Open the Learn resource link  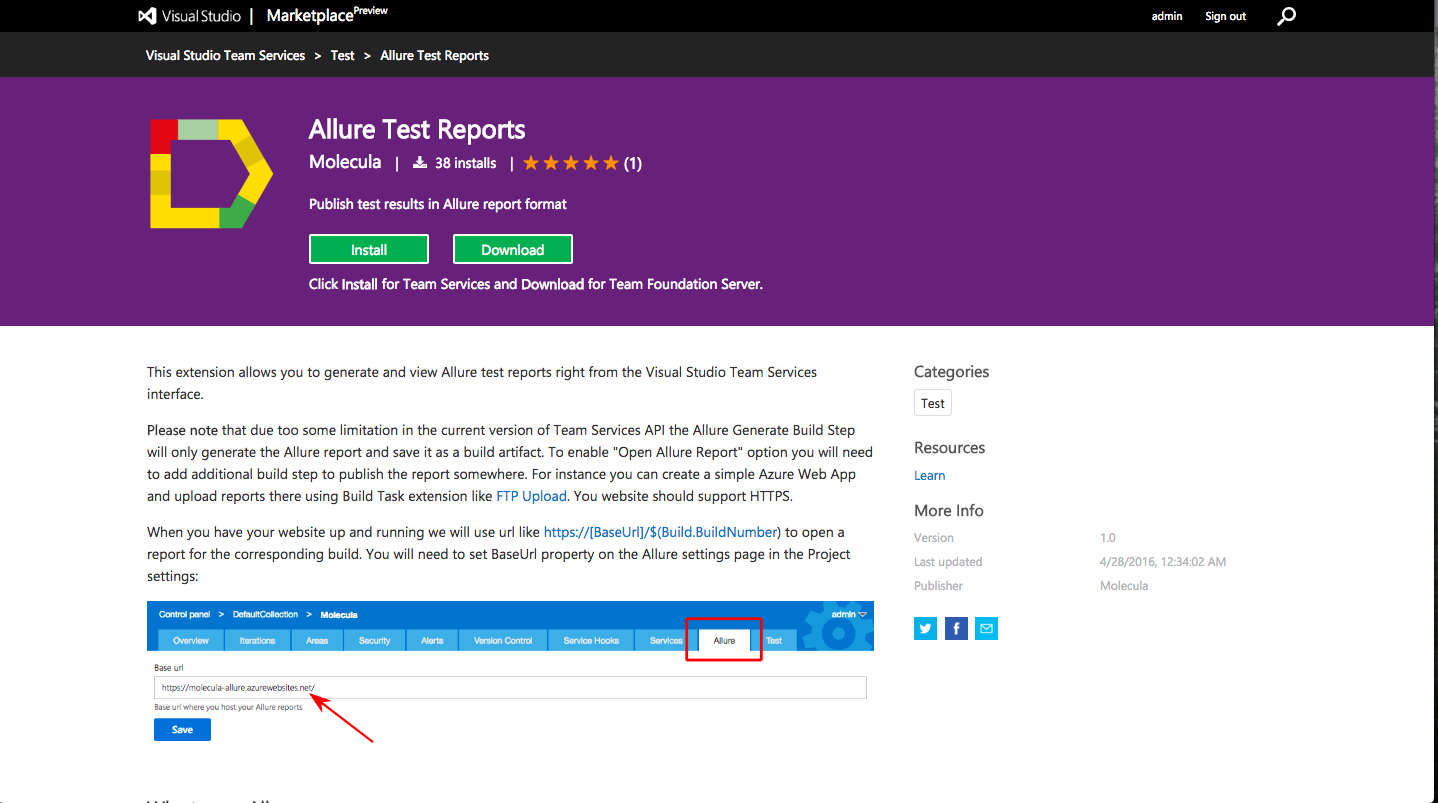[929, 475]
